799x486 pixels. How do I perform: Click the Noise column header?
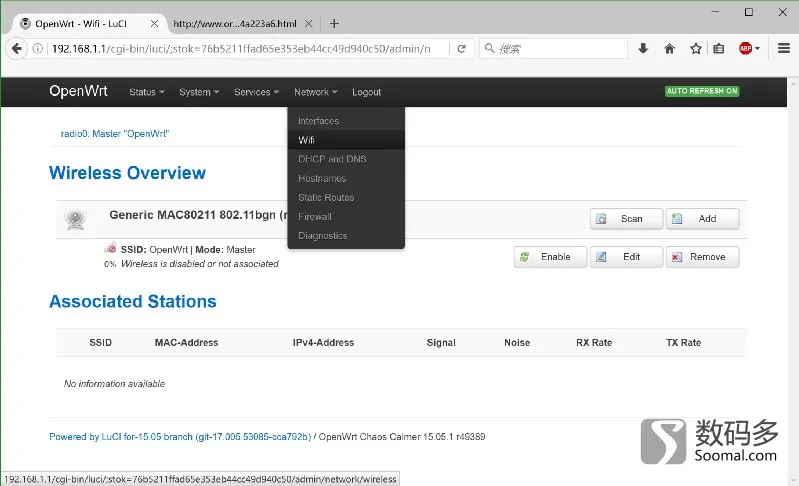[x=517, y=343]
